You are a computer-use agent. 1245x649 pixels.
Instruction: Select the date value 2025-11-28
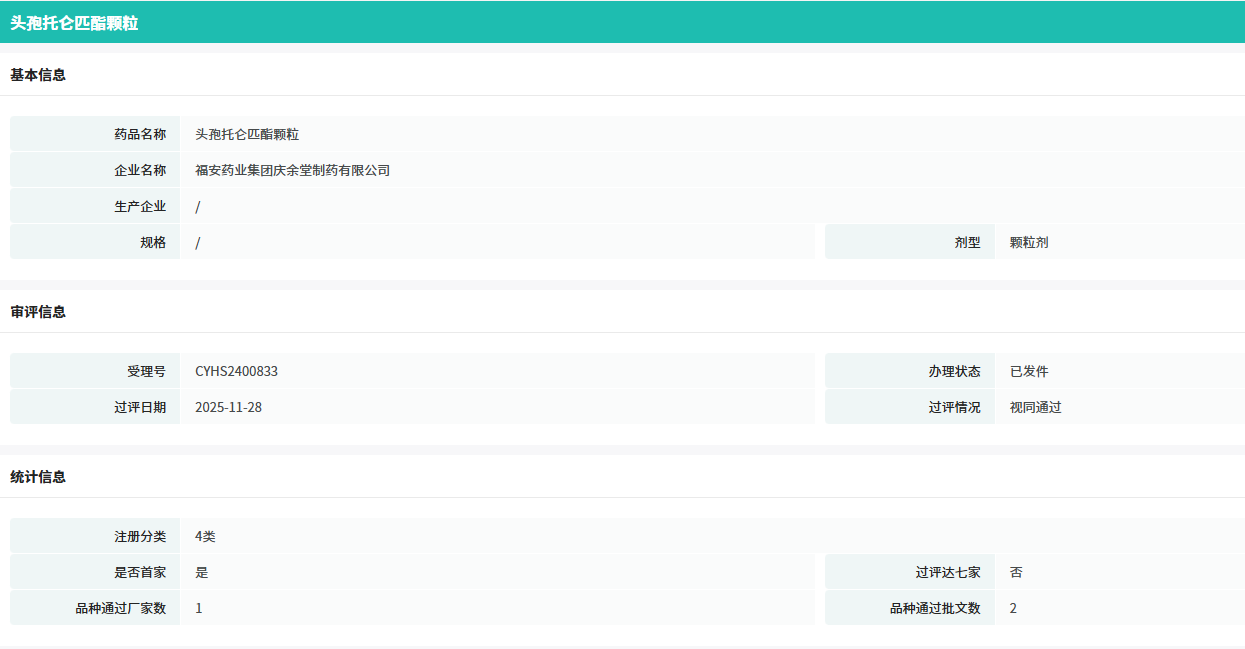(229, 407)
